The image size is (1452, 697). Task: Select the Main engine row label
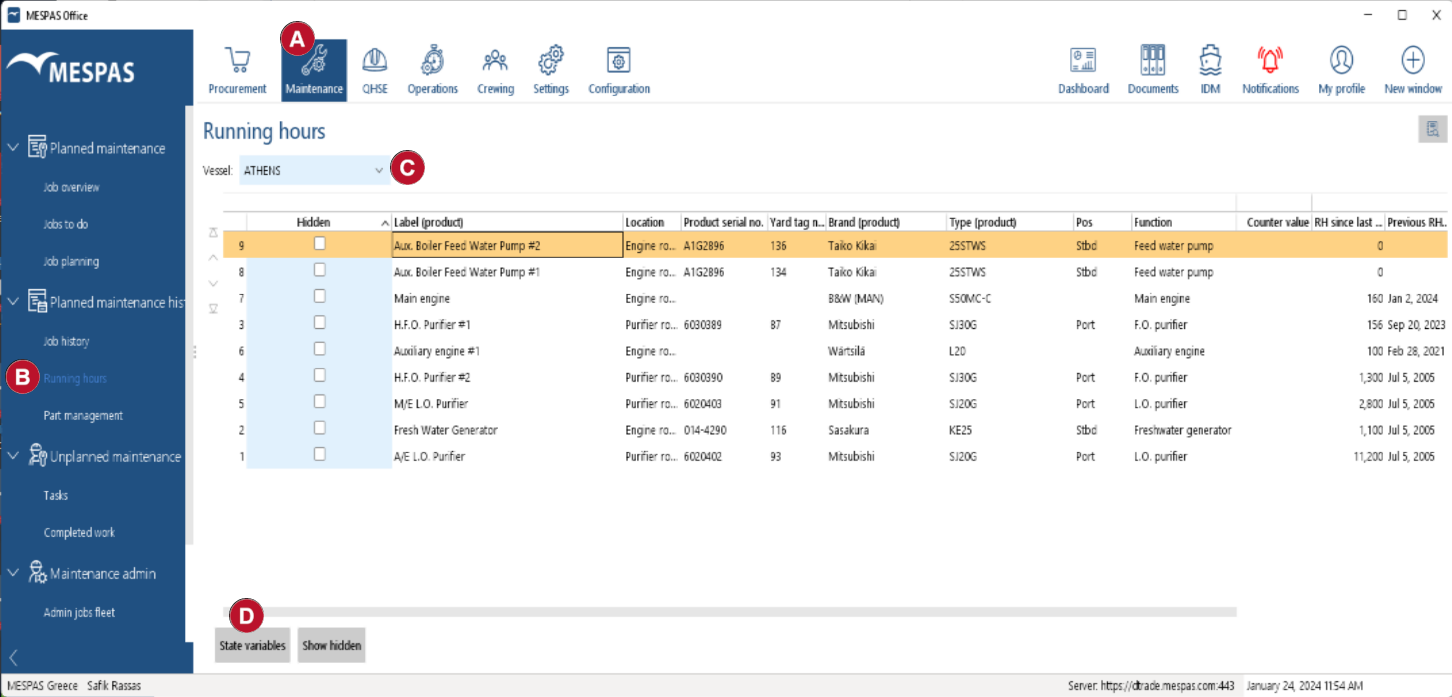(x=422, y=298)
